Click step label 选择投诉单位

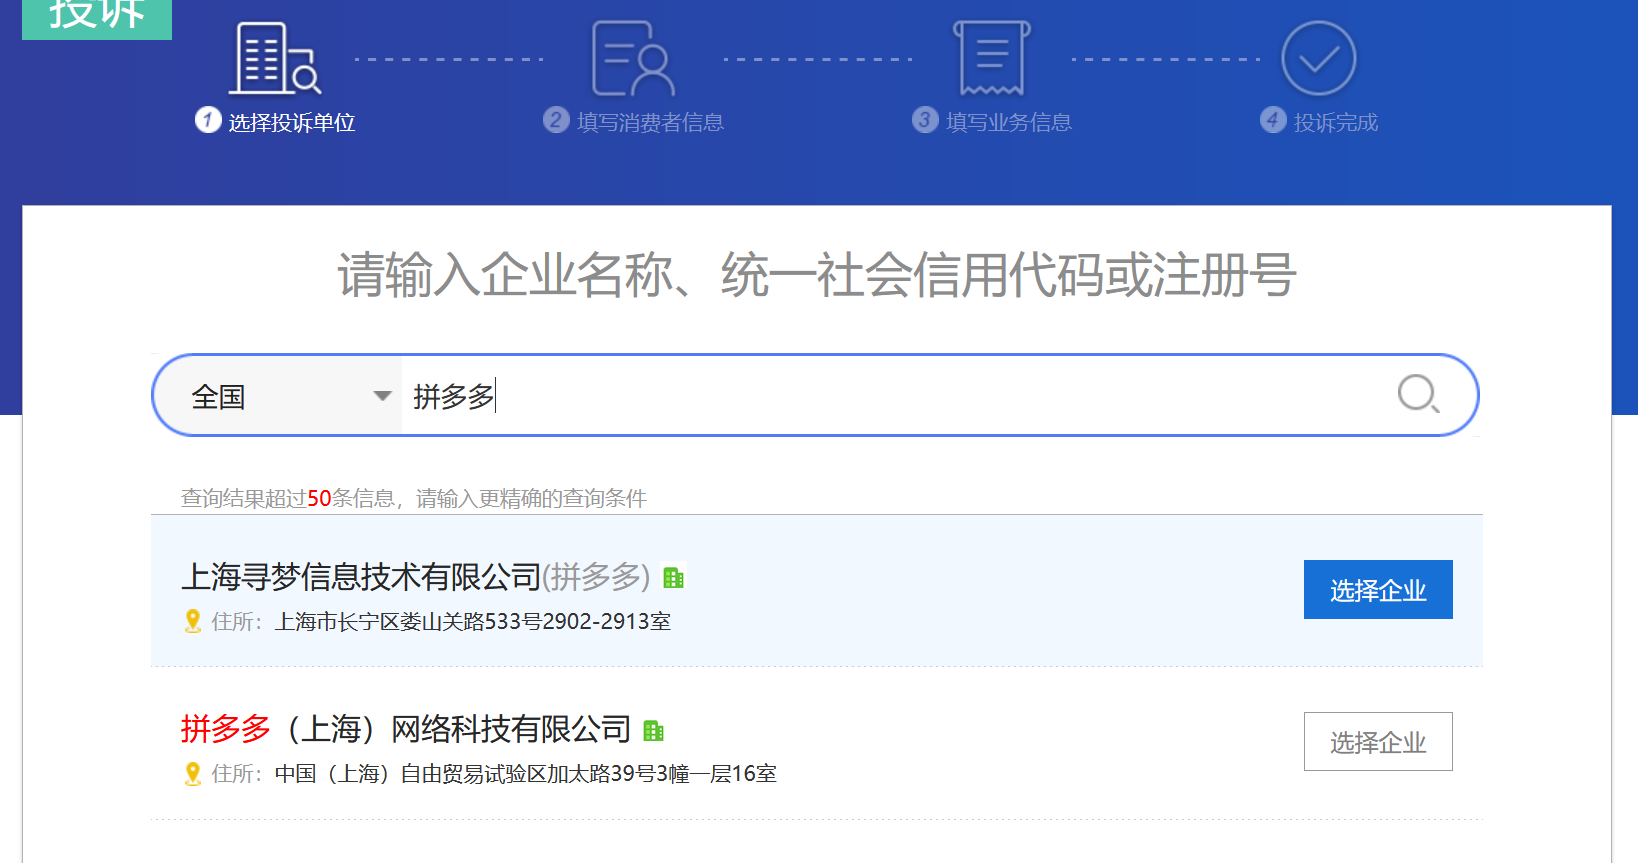[x=292, y=122]
